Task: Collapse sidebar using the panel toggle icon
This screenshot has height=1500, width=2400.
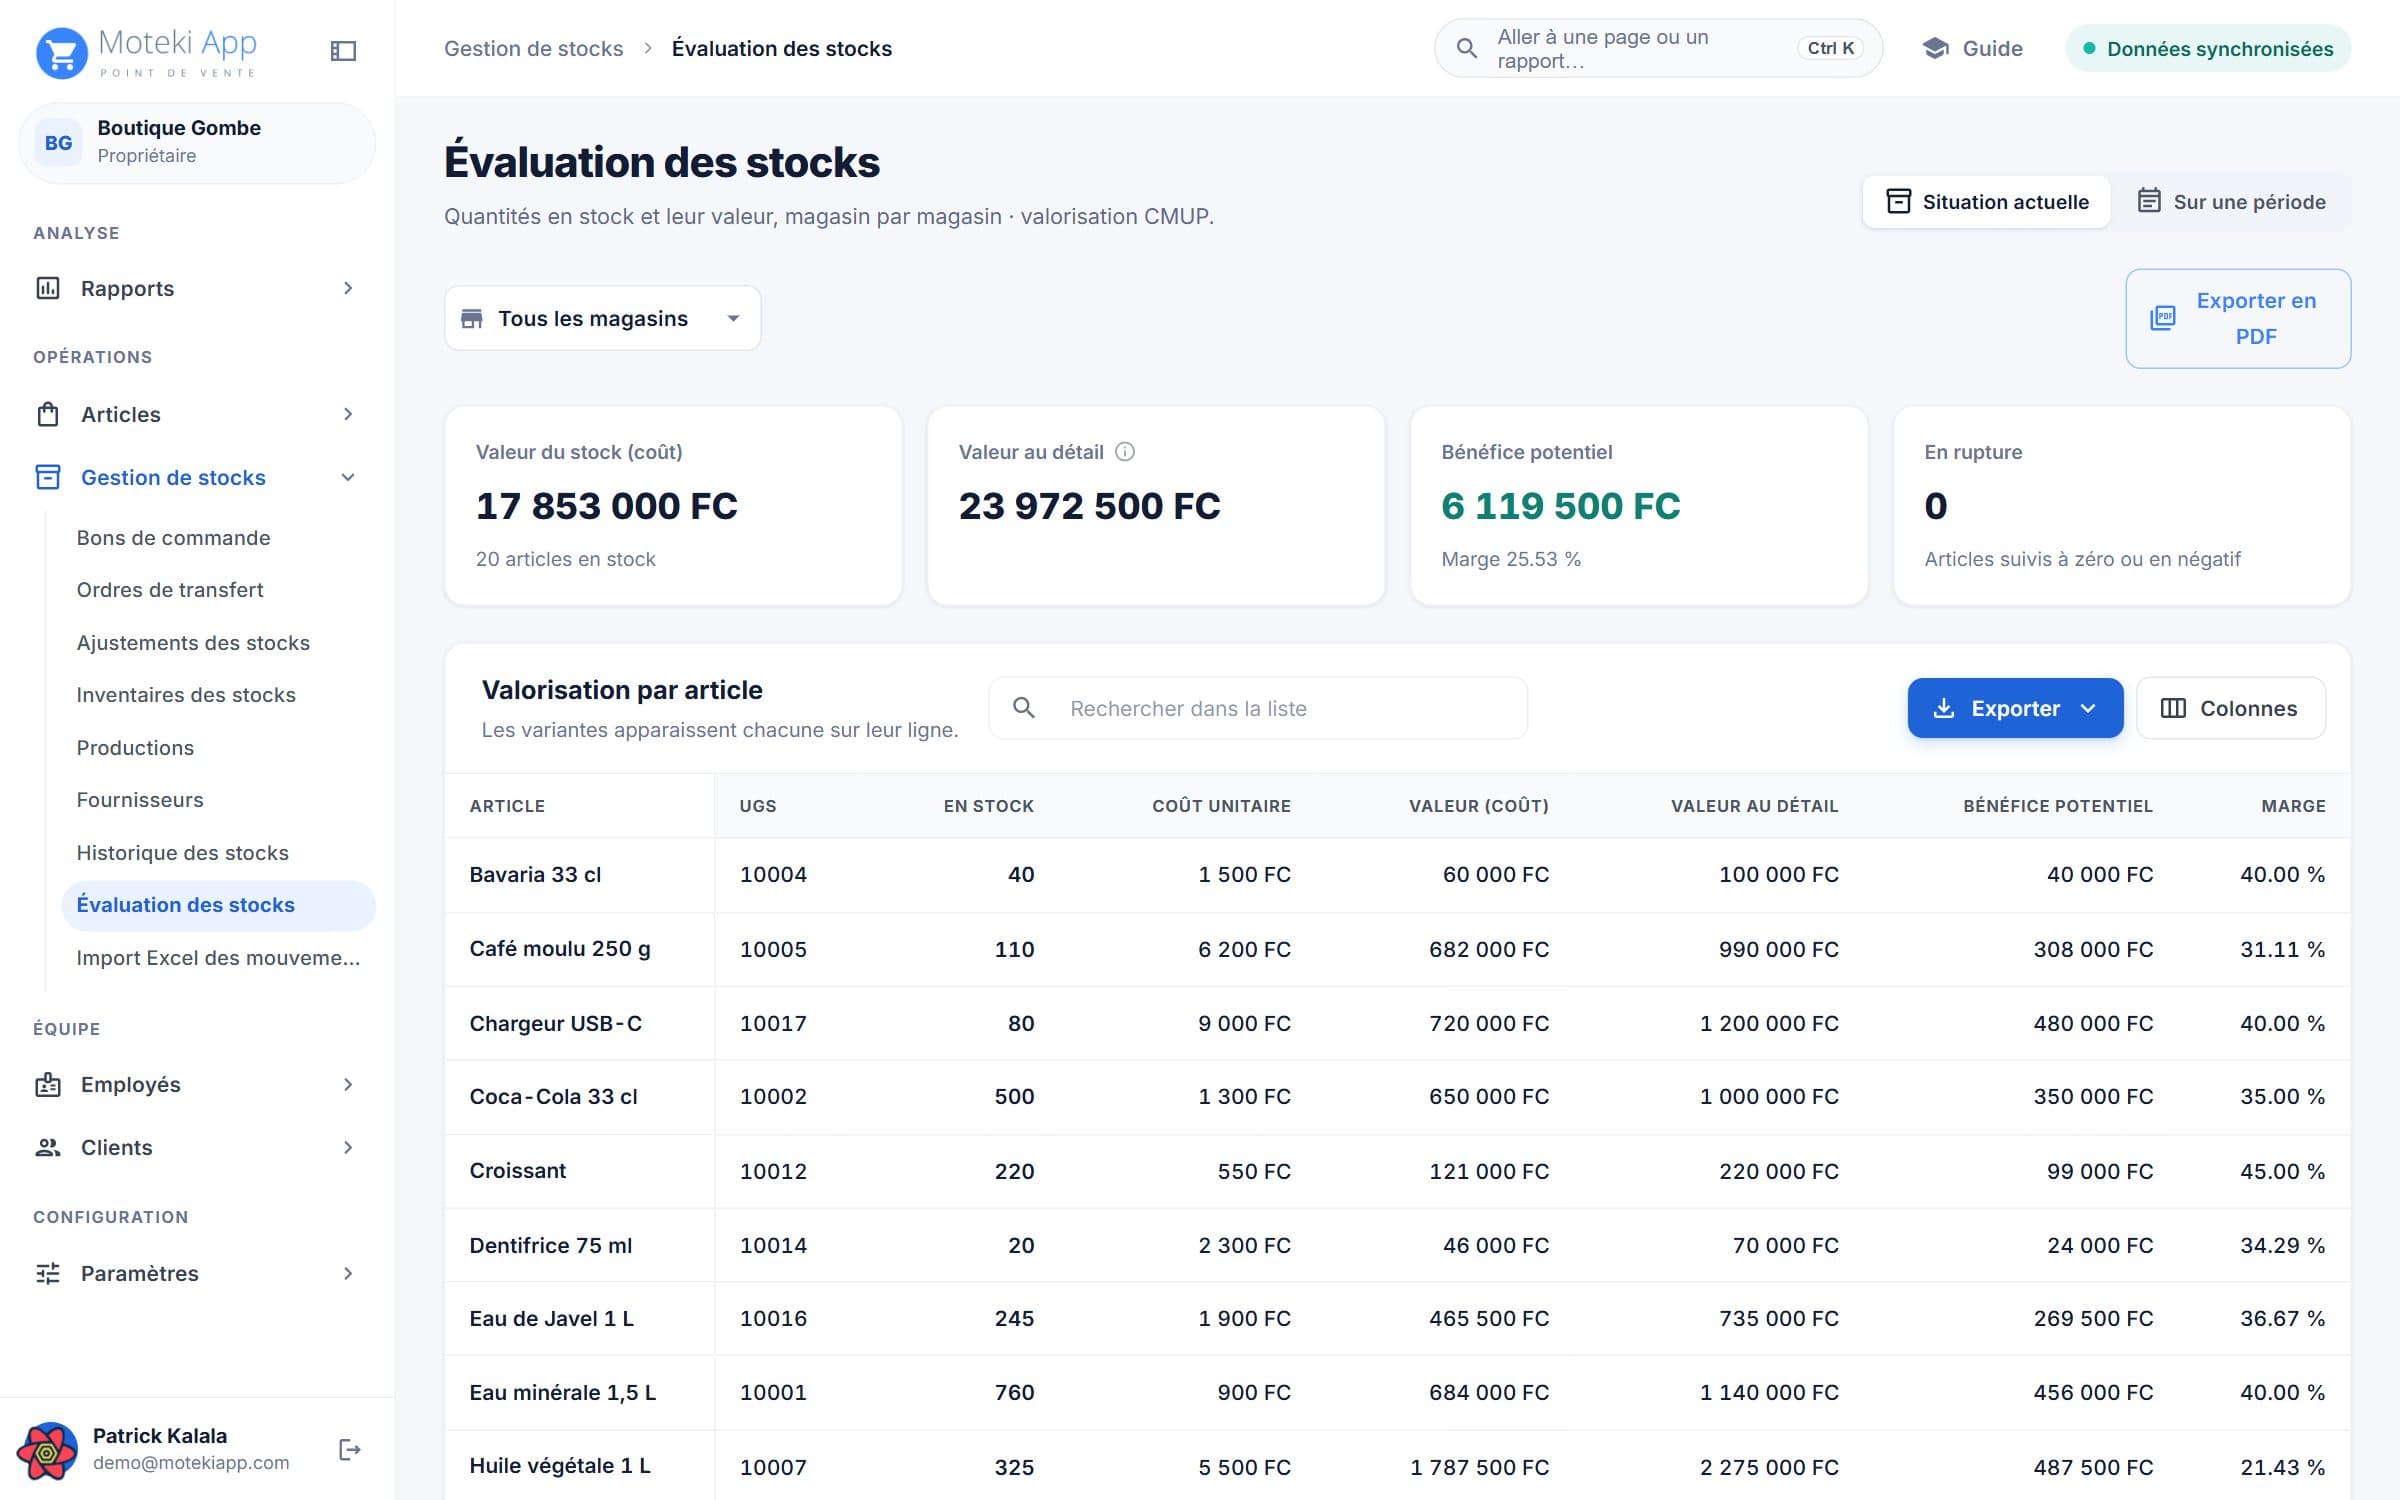Action: [343, 50]
